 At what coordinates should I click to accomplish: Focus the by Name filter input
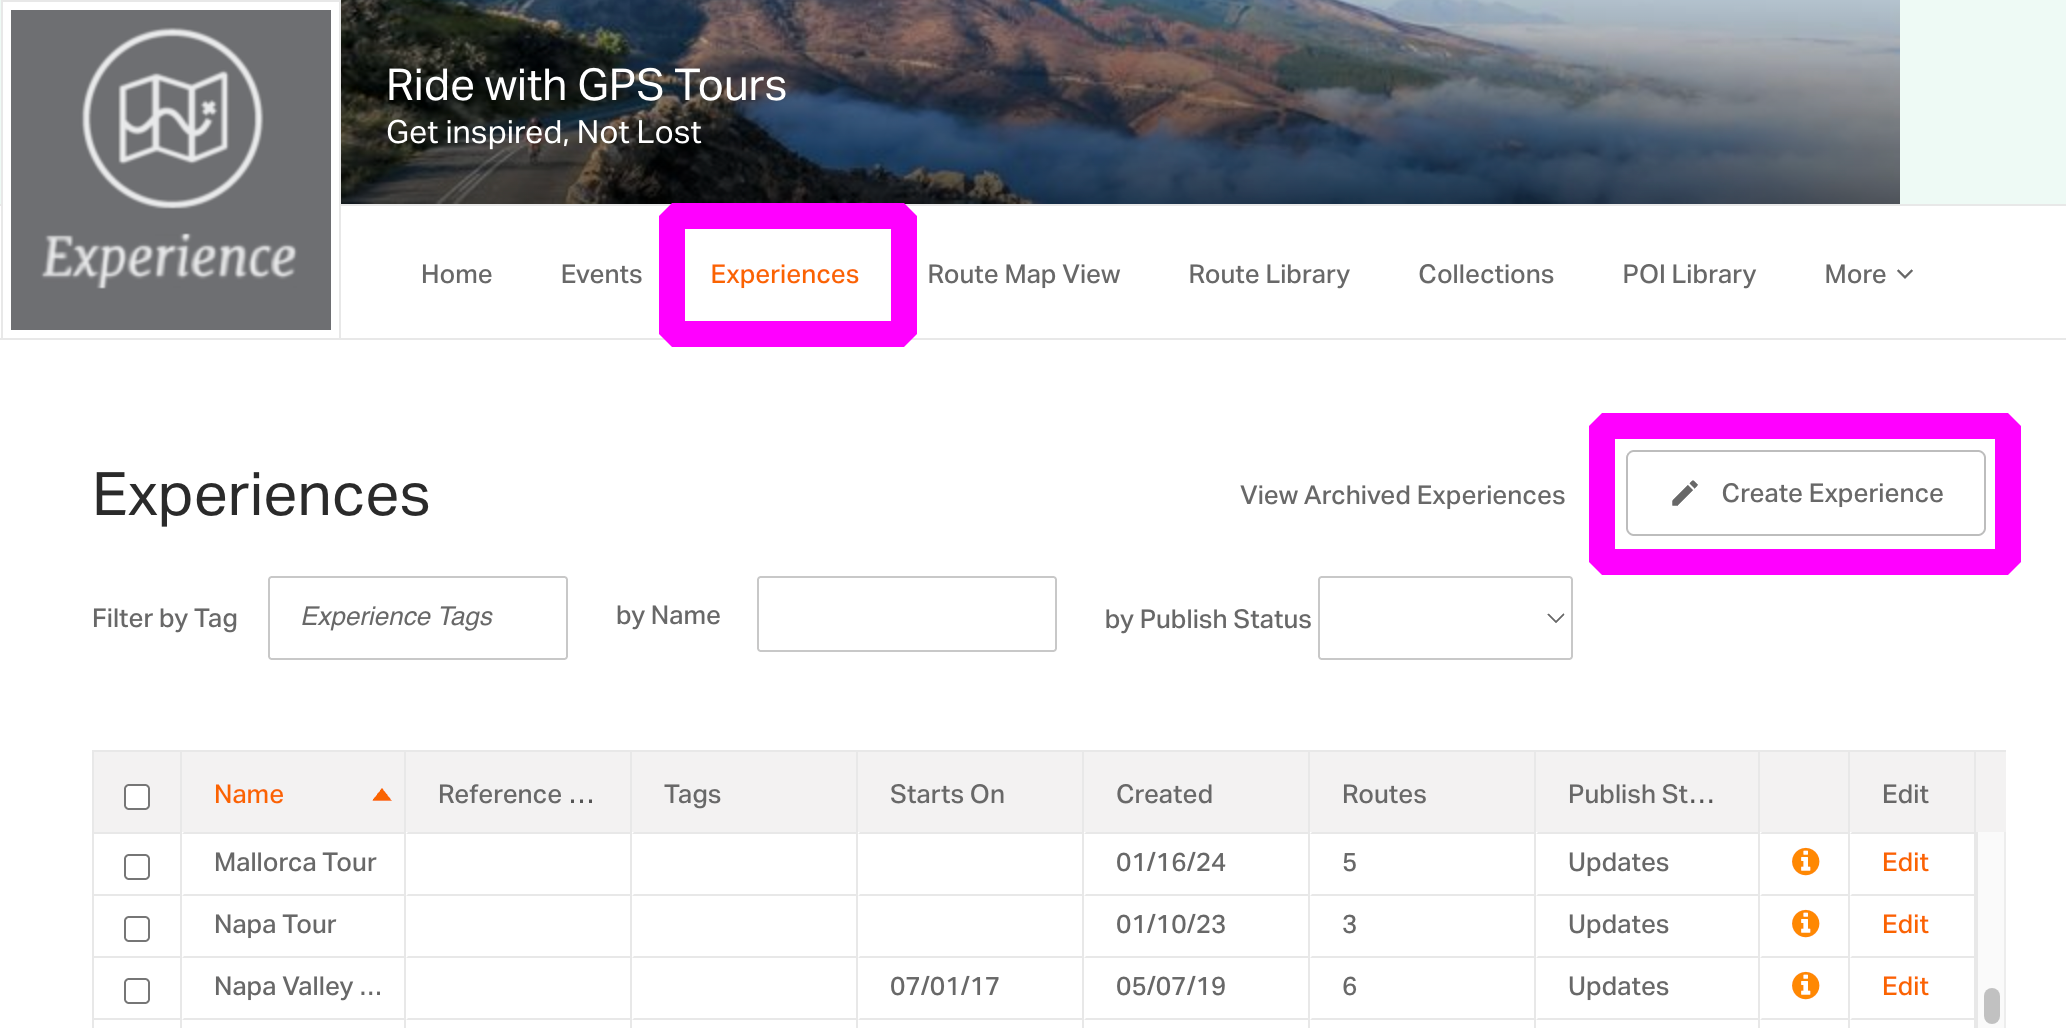point(907,614)
